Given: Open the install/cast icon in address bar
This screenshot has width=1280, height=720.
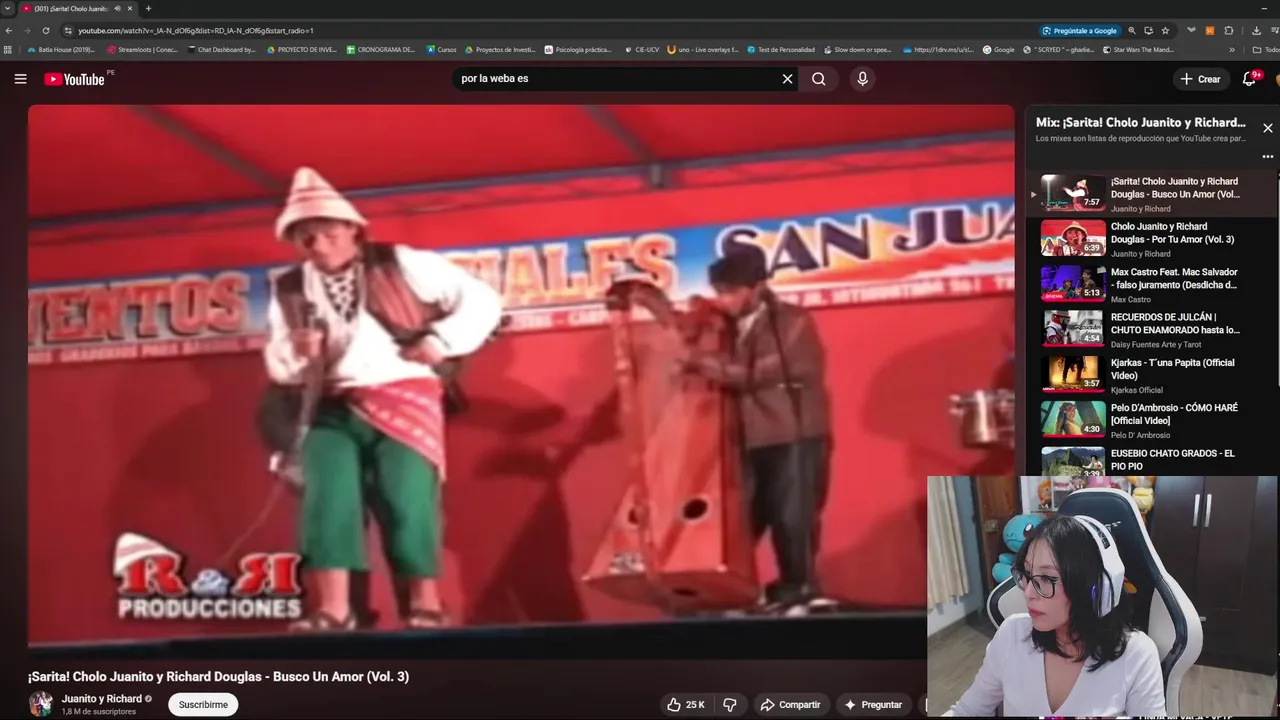Looking at the screenshot, I should pyautogui.click(x=1148, y=31).
